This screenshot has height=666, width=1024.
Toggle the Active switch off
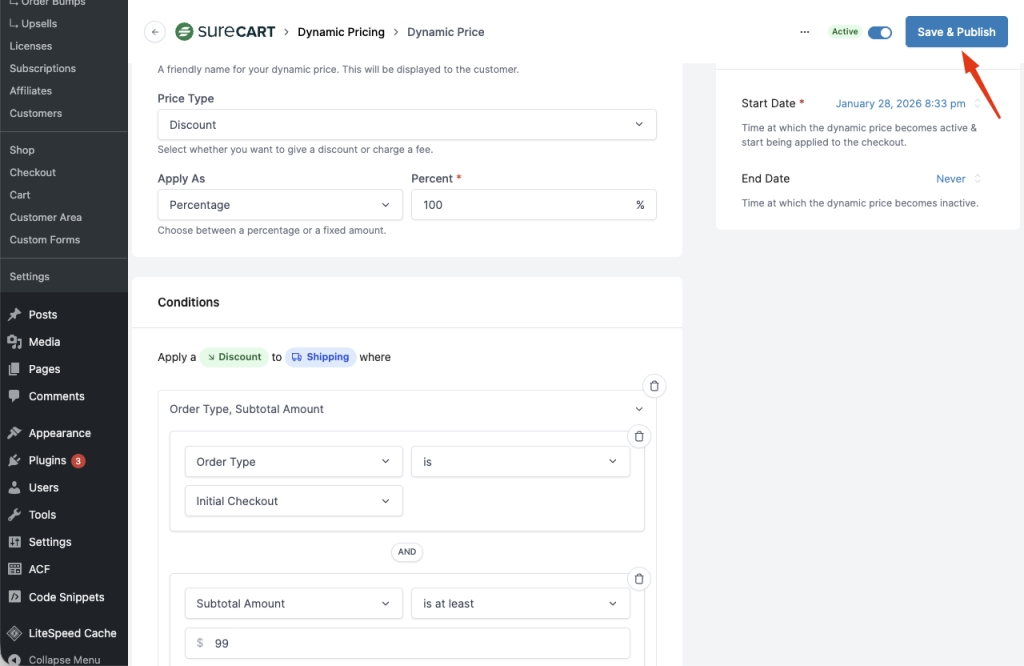point(880,32)
